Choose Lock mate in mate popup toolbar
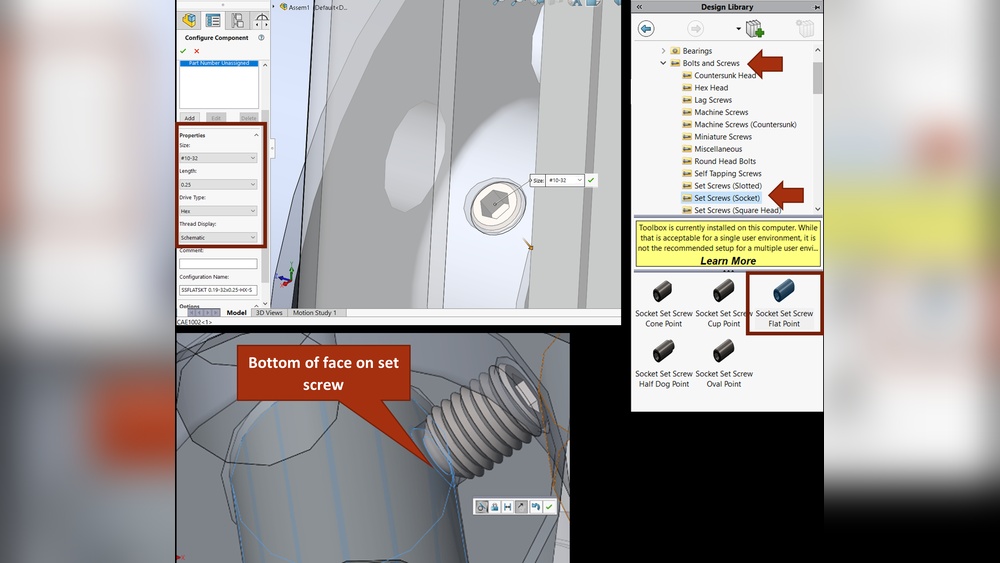Image resolution: width=1000 pixels, height=563 pixels. tap(494, 507)
